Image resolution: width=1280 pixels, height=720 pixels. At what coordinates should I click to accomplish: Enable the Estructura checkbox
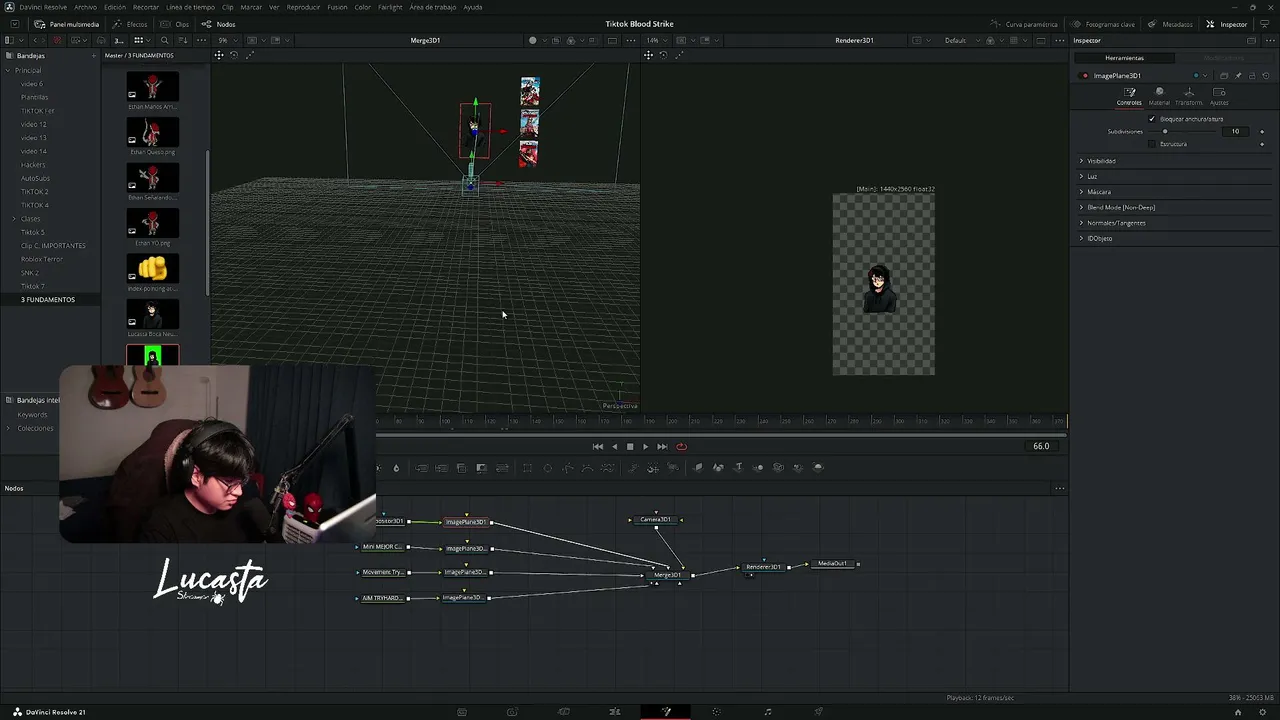click(1152, 144)
